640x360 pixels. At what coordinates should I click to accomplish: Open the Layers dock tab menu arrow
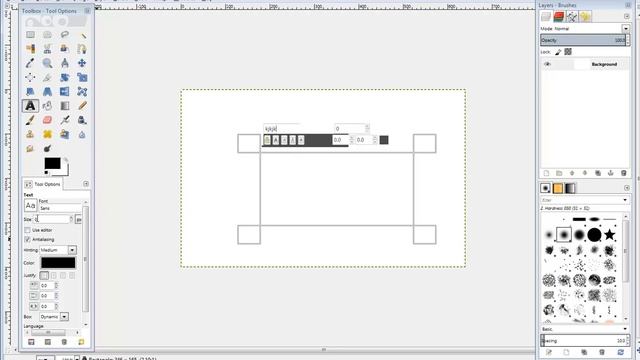pyautogui.click(x=627, y=16)
